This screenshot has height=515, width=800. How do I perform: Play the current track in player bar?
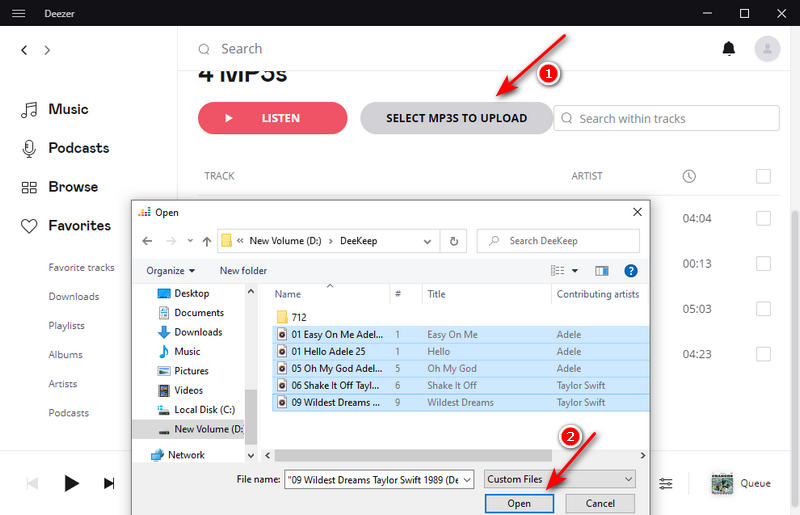point(71,483)
